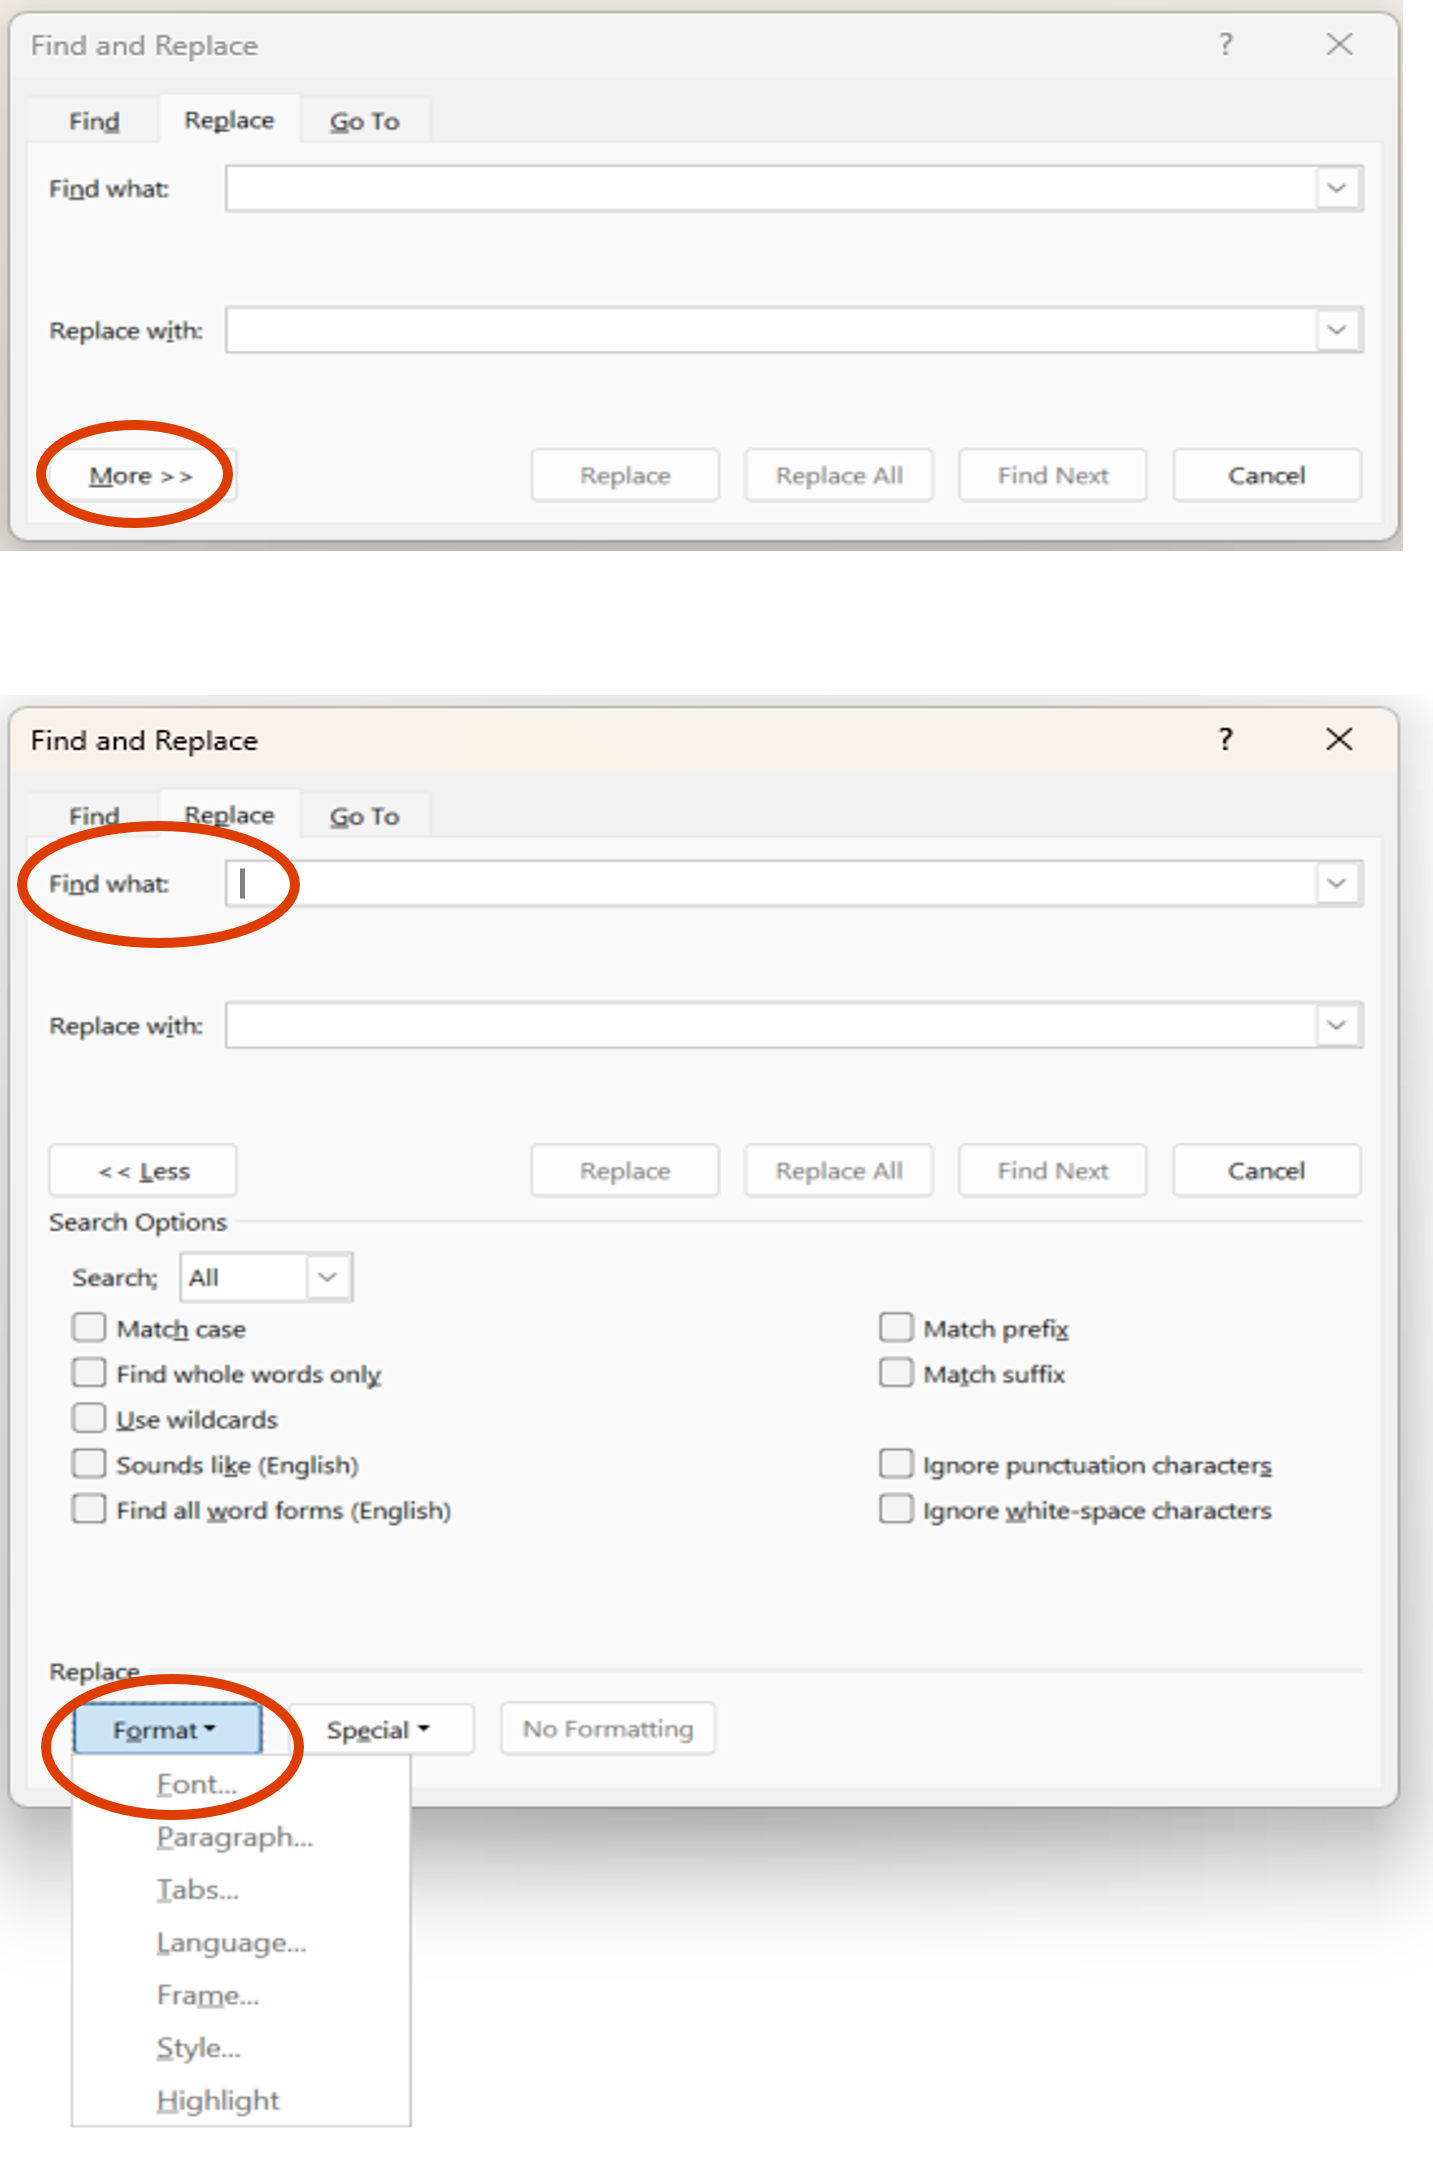Choose Font... from the Format menu
Viewport: 1433px width, 2180px height.
[197, 1785]
